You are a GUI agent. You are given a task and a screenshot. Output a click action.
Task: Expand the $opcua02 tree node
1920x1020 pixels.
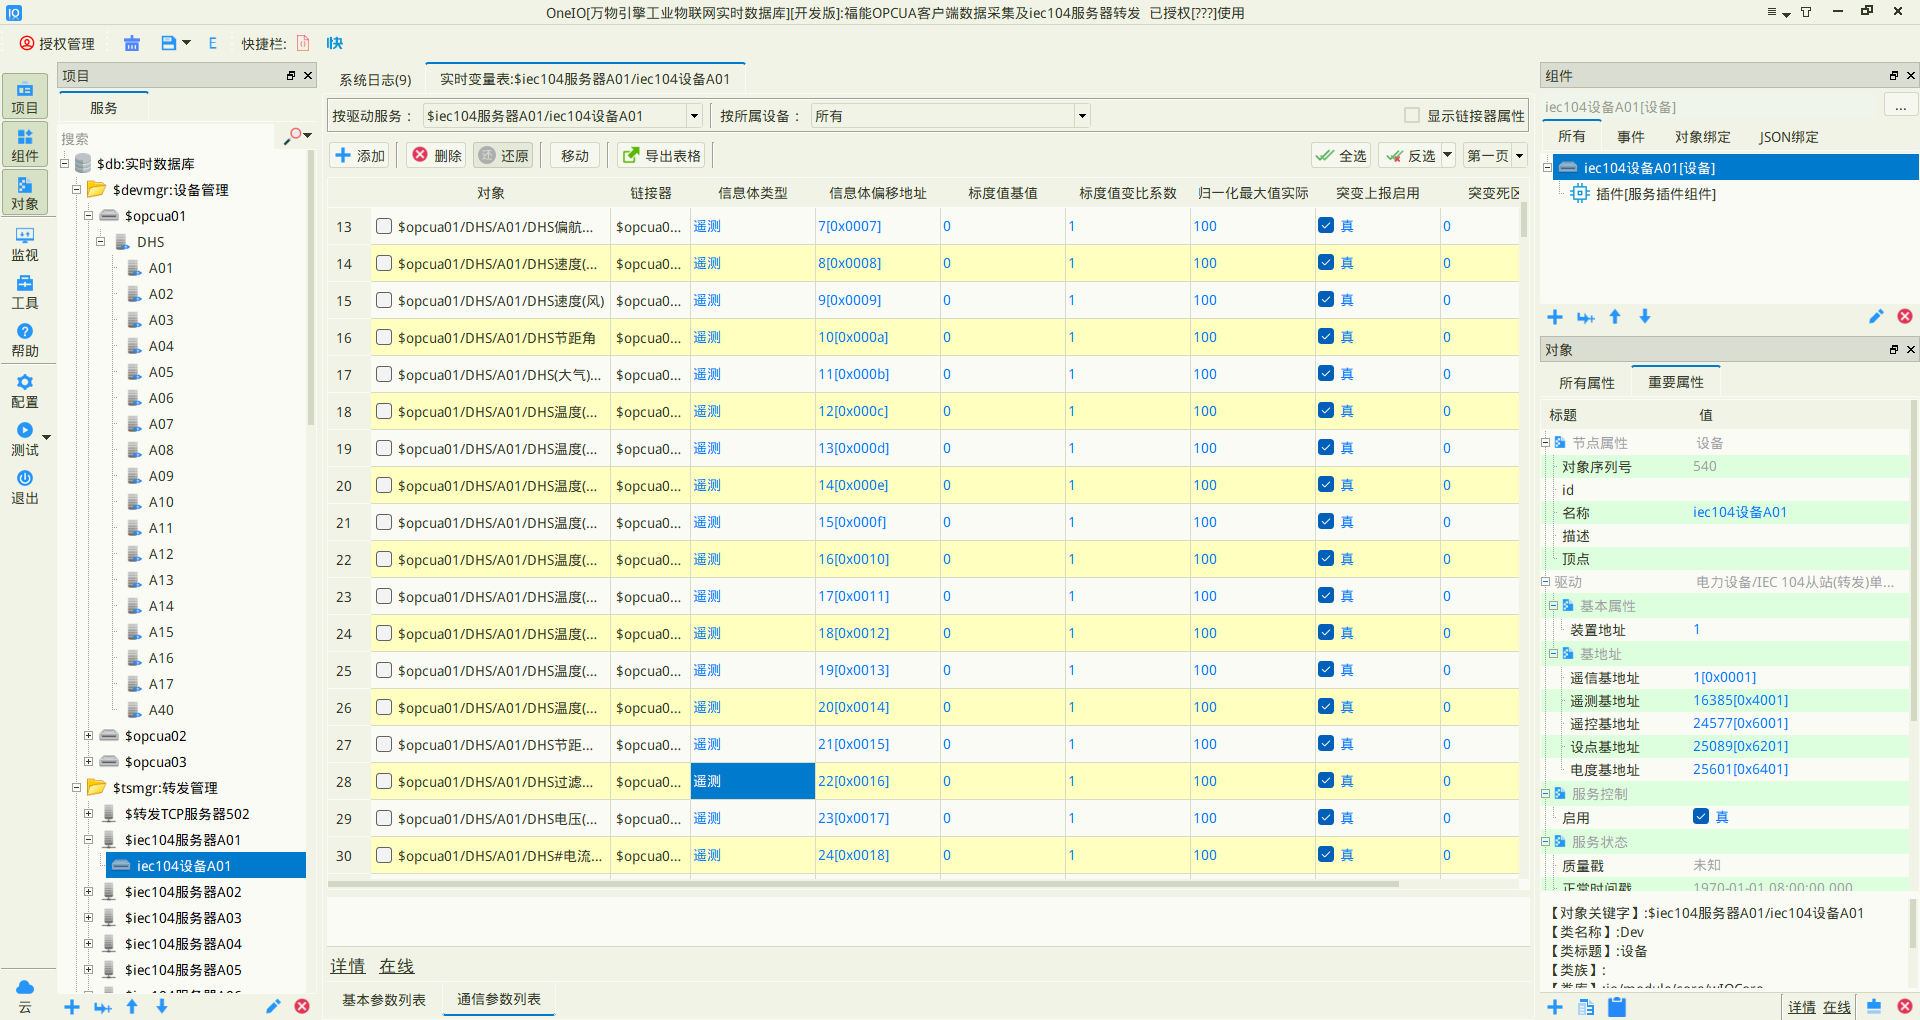click(x=88, y=736)
